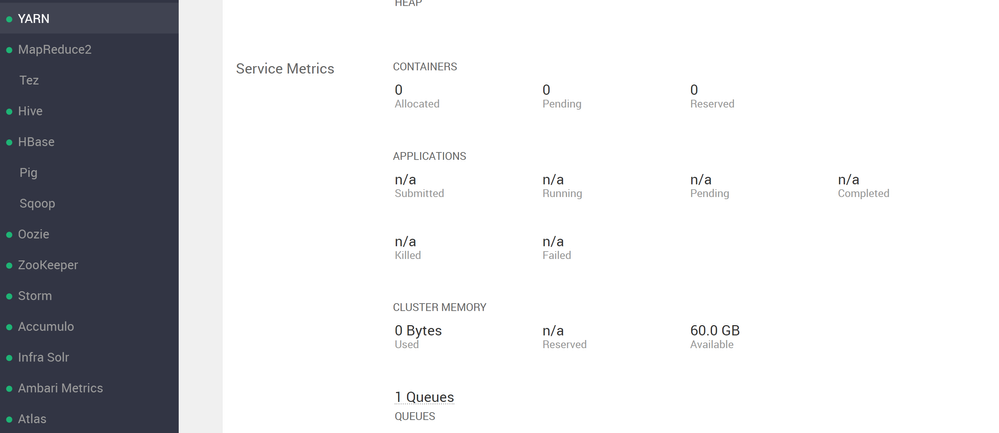Click the Oozie service status dot
The width and height of the screenshot is (999, 433).
coord(9,235)
